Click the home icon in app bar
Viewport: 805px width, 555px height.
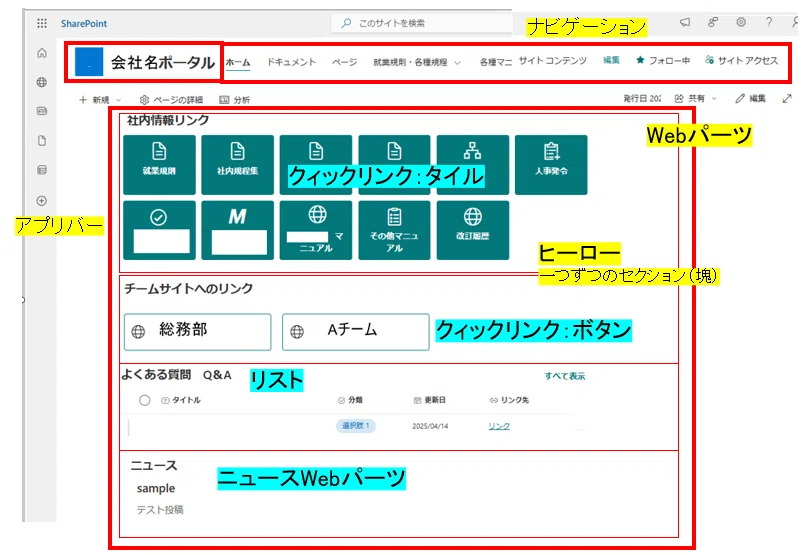tap(42, 53)
